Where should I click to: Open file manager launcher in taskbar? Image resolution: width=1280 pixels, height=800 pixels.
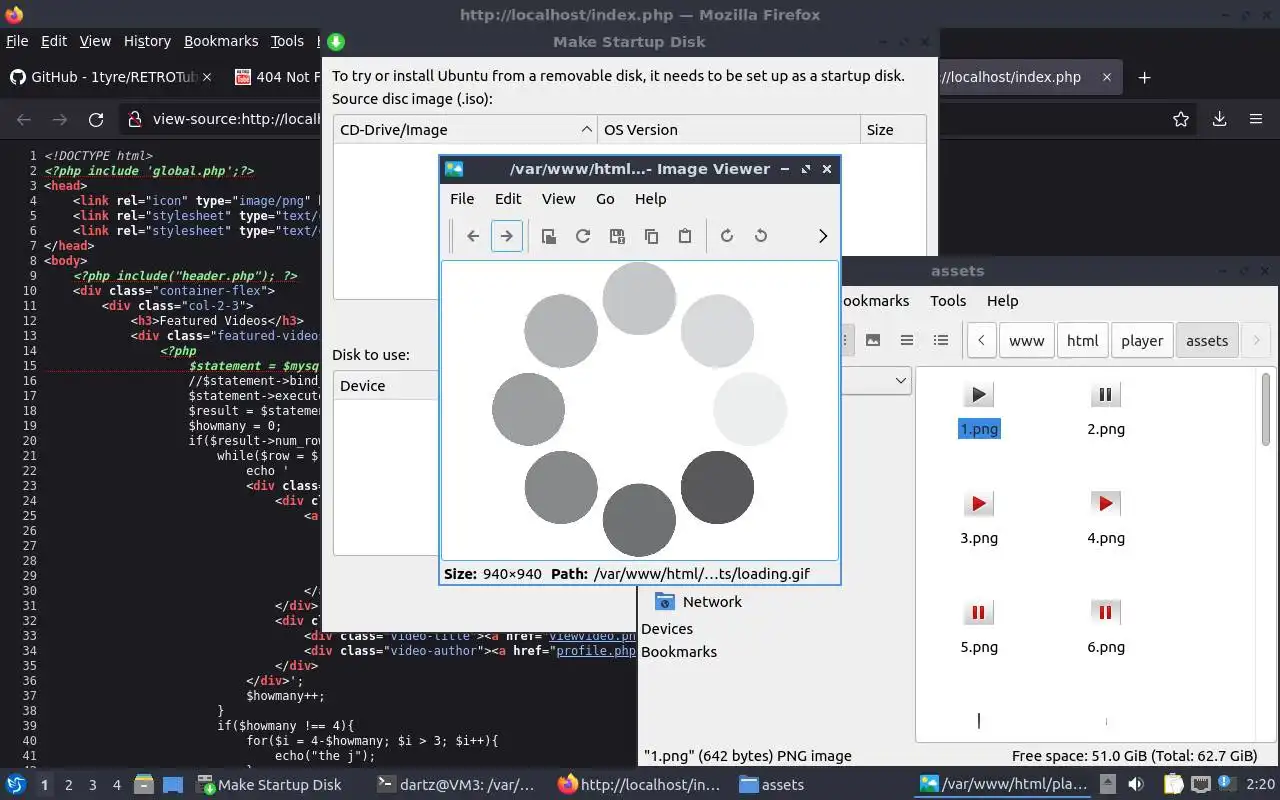tap(143, 785)
